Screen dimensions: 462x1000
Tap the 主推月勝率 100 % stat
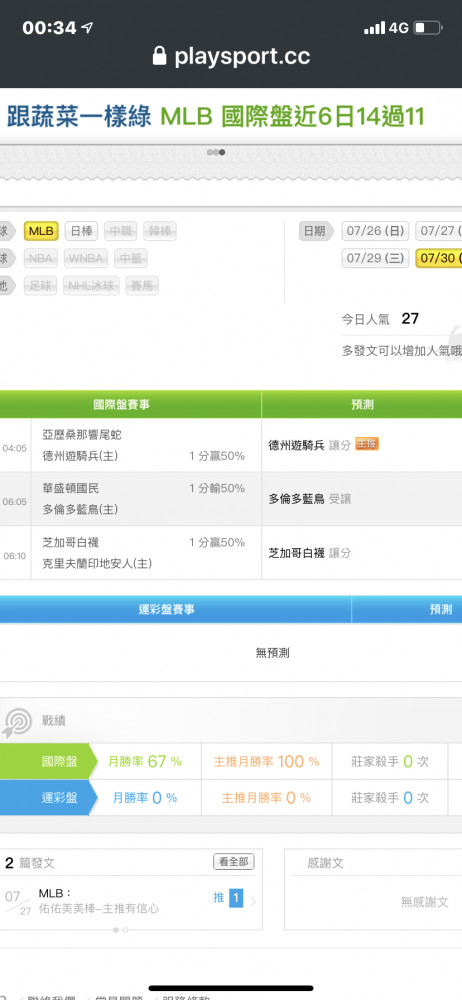coord(267,761)
